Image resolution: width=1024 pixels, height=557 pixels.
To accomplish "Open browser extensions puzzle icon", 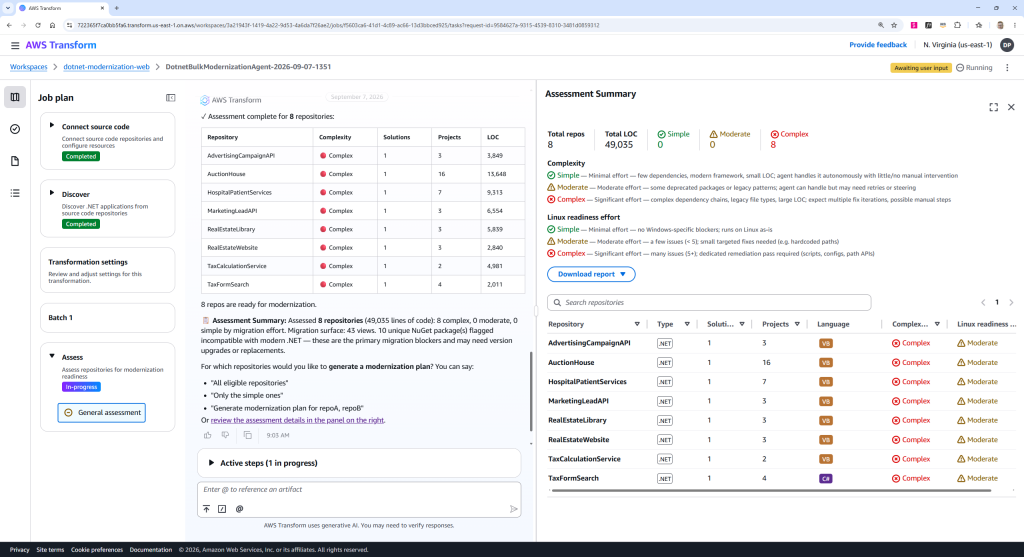I will [x=957, y=25].
